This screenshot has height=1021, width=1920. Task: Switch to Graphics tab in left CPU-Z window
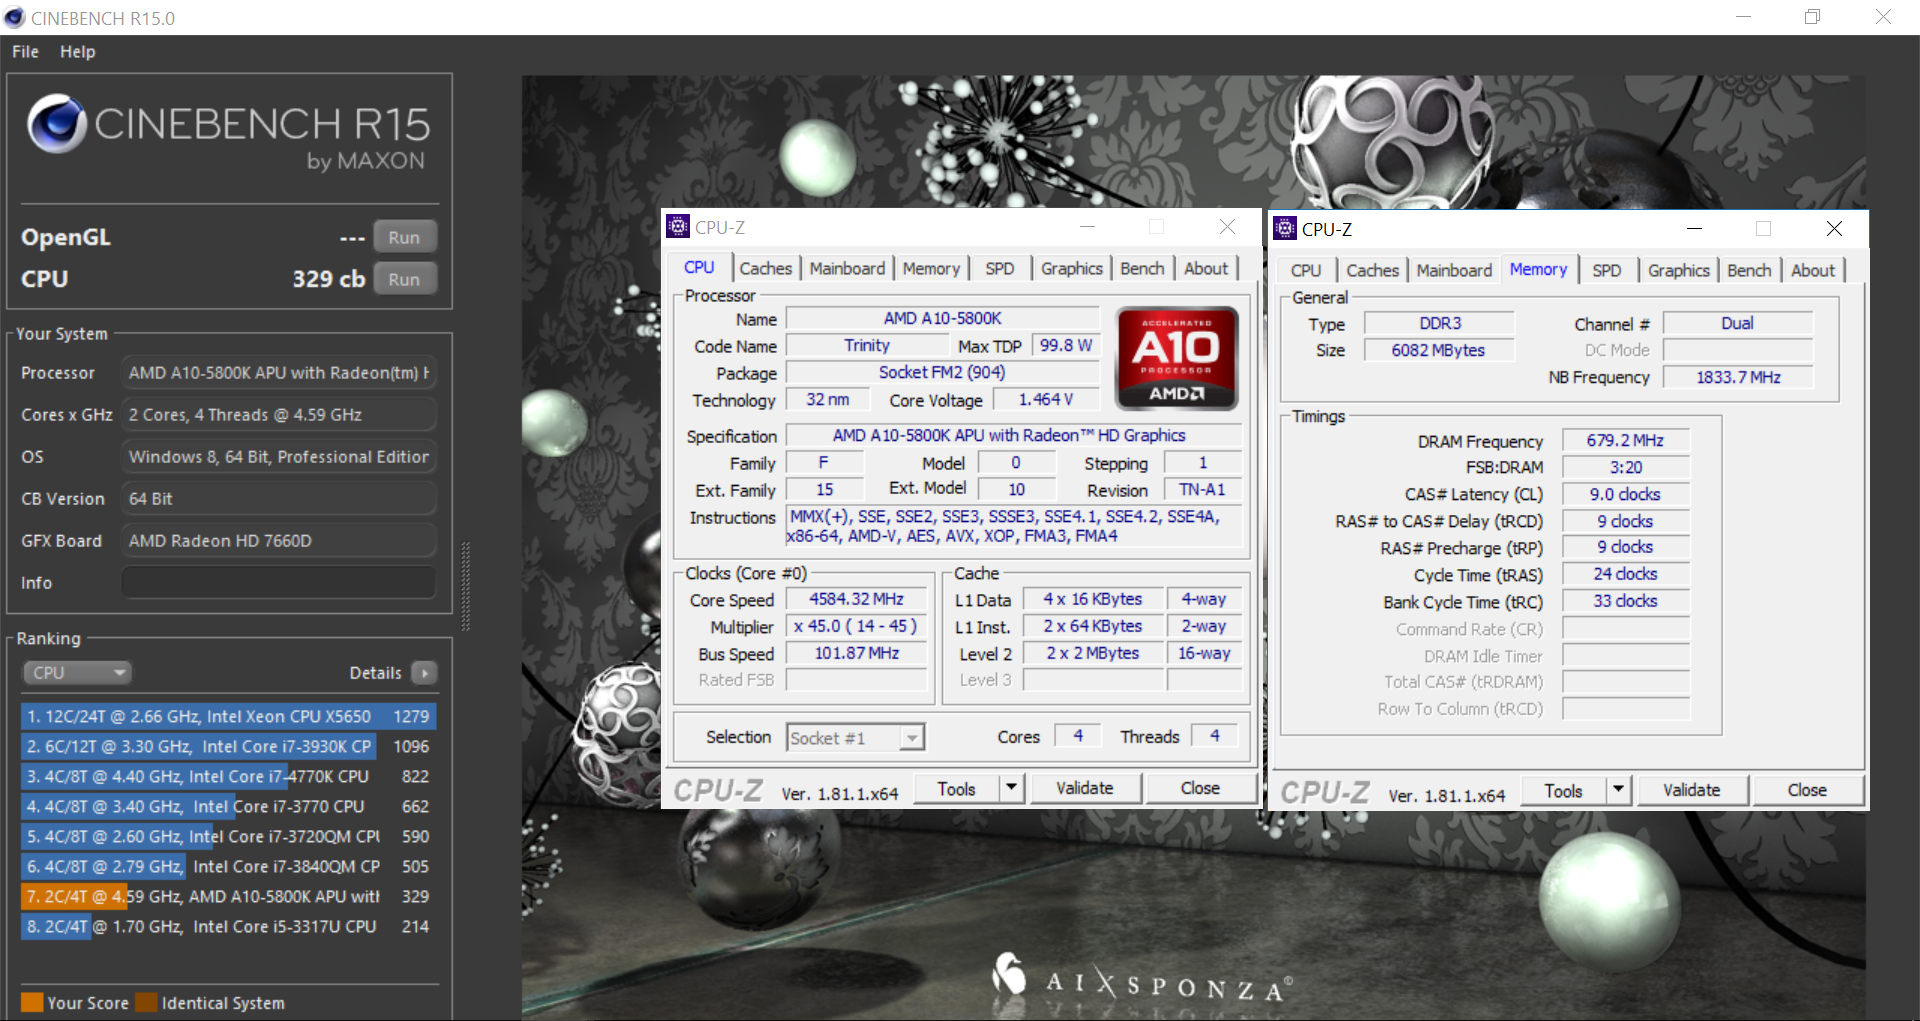point(1072,268)
